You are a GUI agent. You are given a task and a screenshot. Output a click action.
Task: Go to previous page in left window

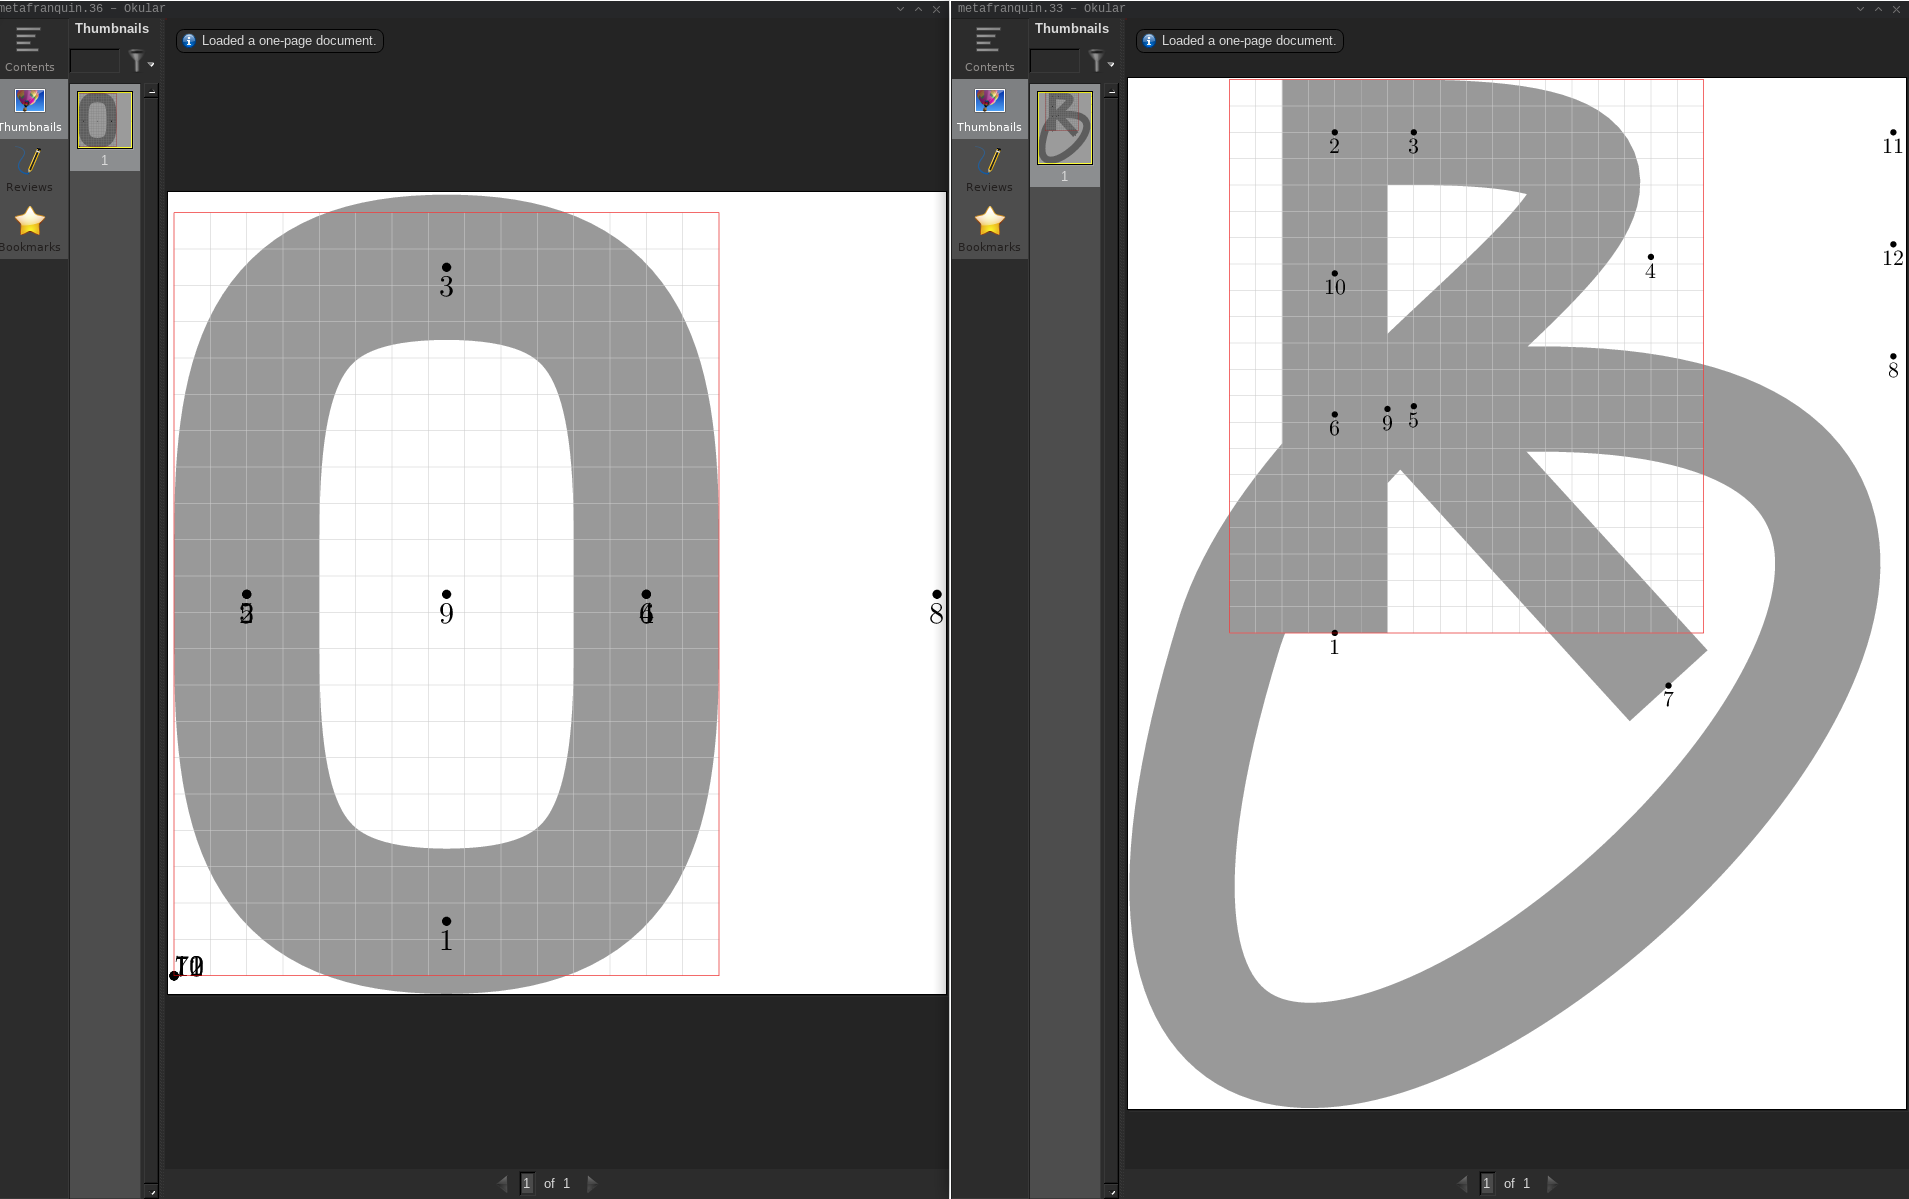coord(502,1183)
